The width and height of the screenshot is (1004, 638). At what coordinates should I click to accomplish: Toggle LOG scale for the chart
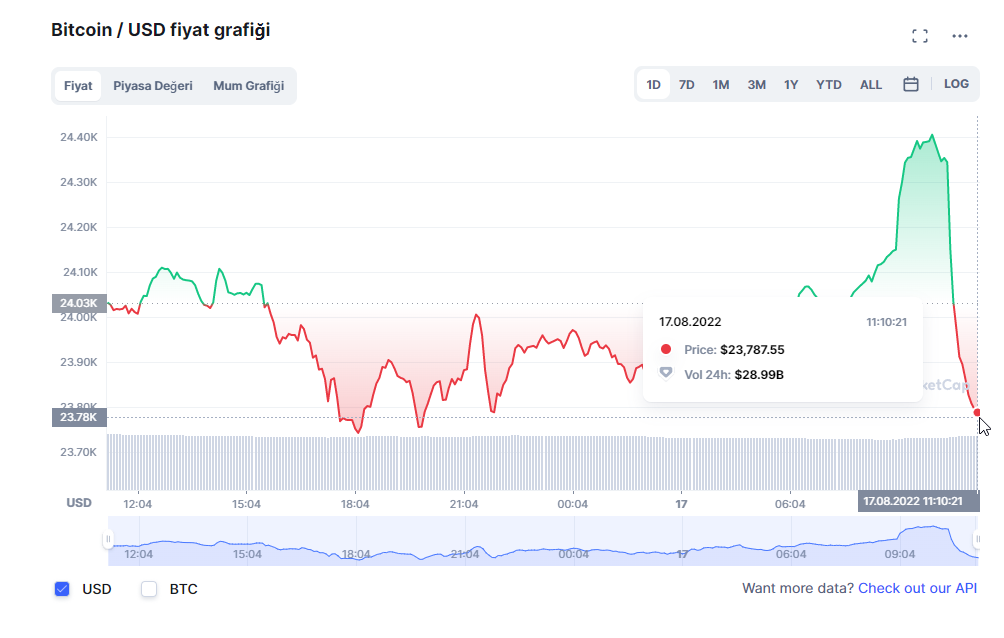pos(955,84)
